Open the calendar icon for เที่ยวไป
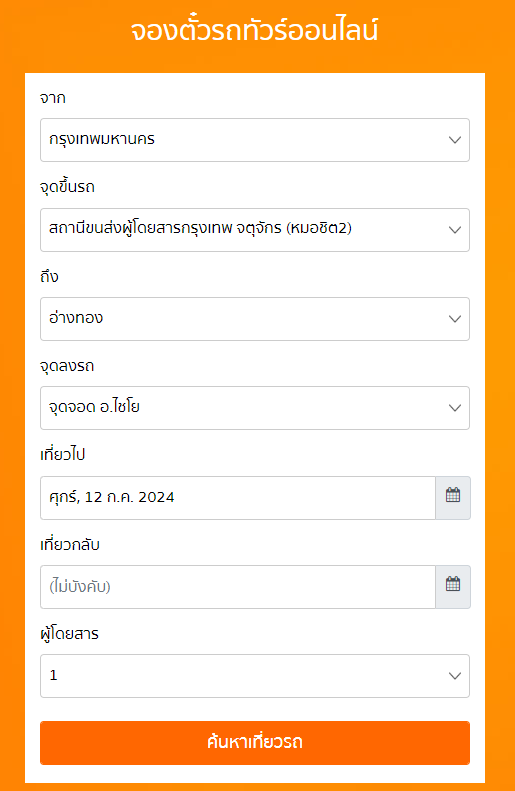Viewport: 515px width, 791px height. (x=453, y=497)
